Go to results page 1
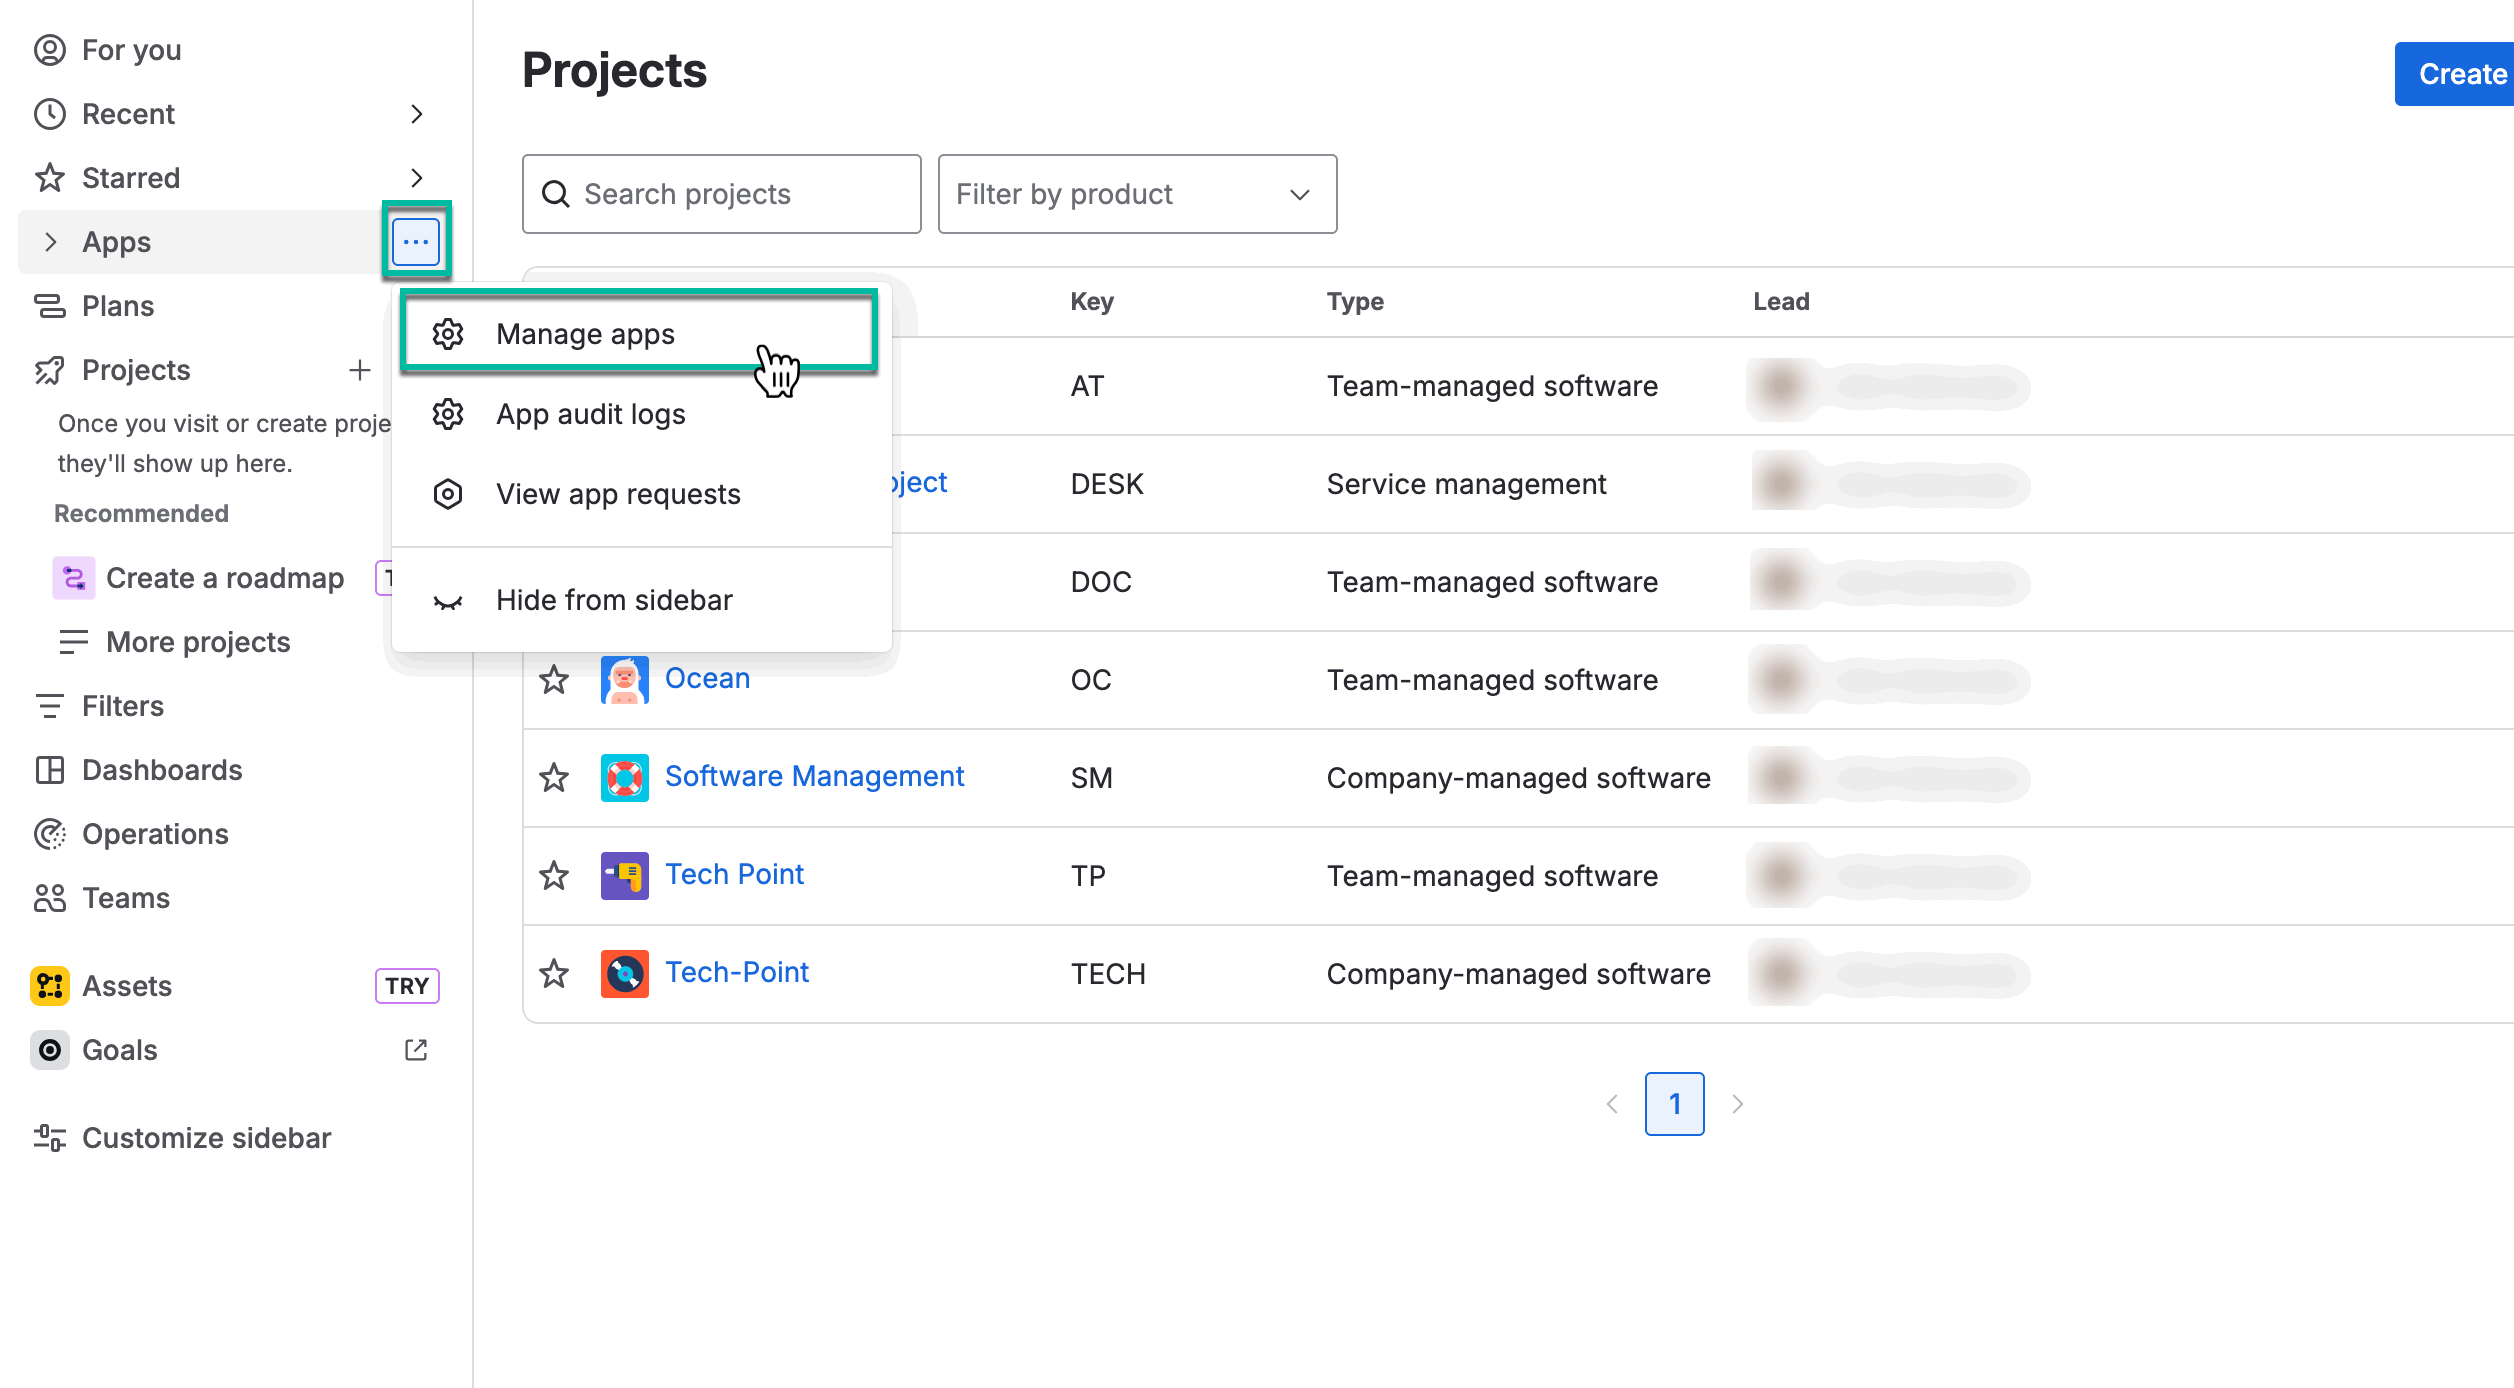 1674,1103
